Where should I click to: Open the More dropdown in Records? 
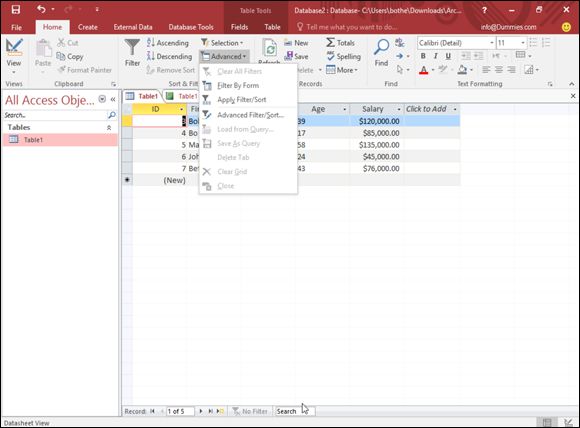(x=342, y=70)
